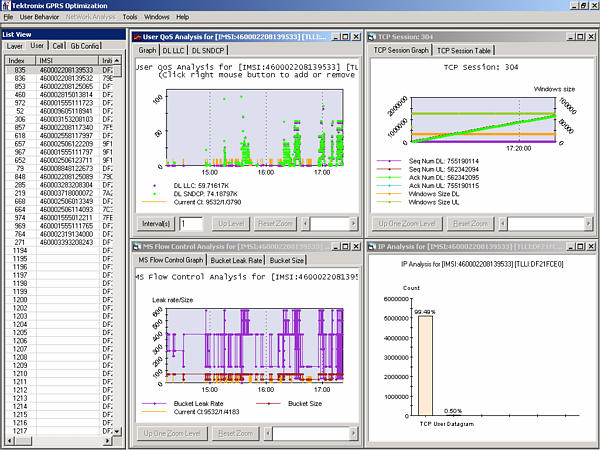Click the User QoS Analysis window icon
Screen dimensions: 600x450
click(x=137, y=37)
